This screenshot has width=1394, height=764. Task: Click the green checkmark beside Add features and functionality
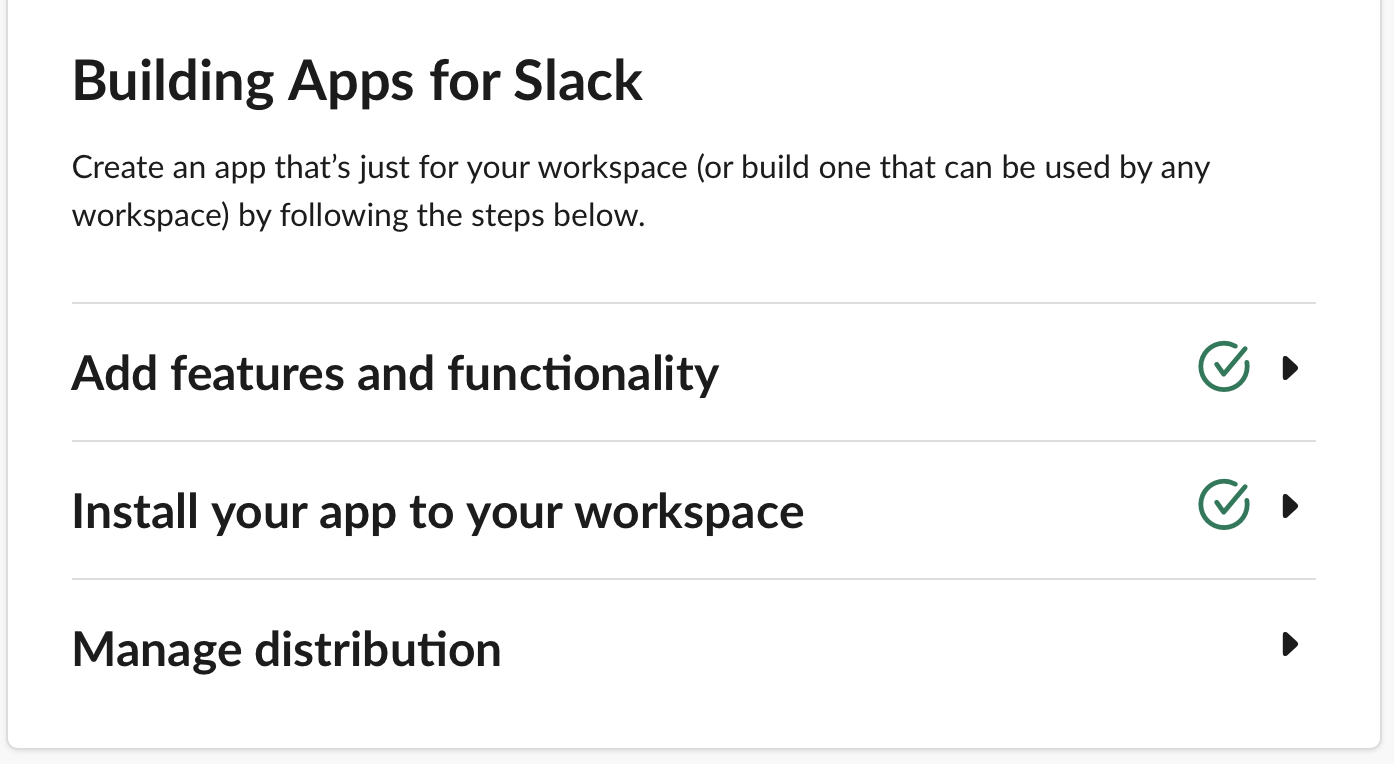[1224, 367]
